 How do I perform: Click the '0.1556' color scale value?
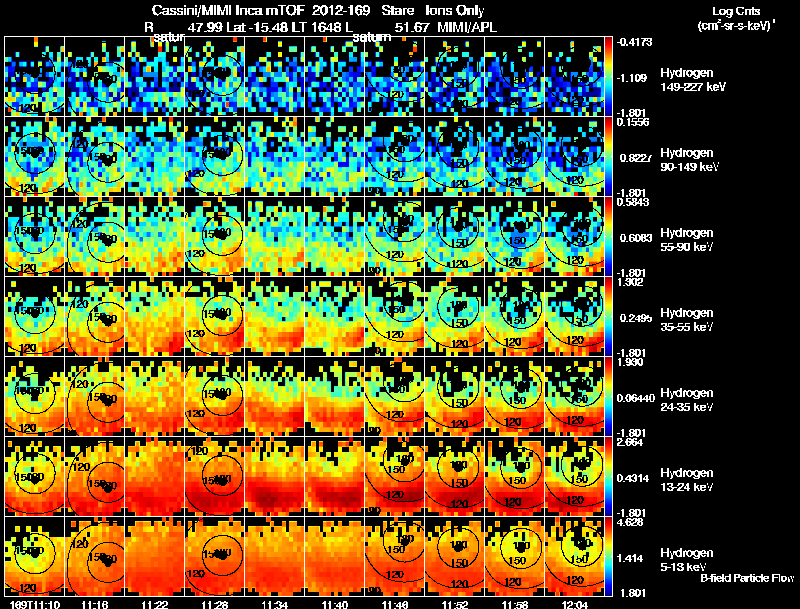click(633, 122)
